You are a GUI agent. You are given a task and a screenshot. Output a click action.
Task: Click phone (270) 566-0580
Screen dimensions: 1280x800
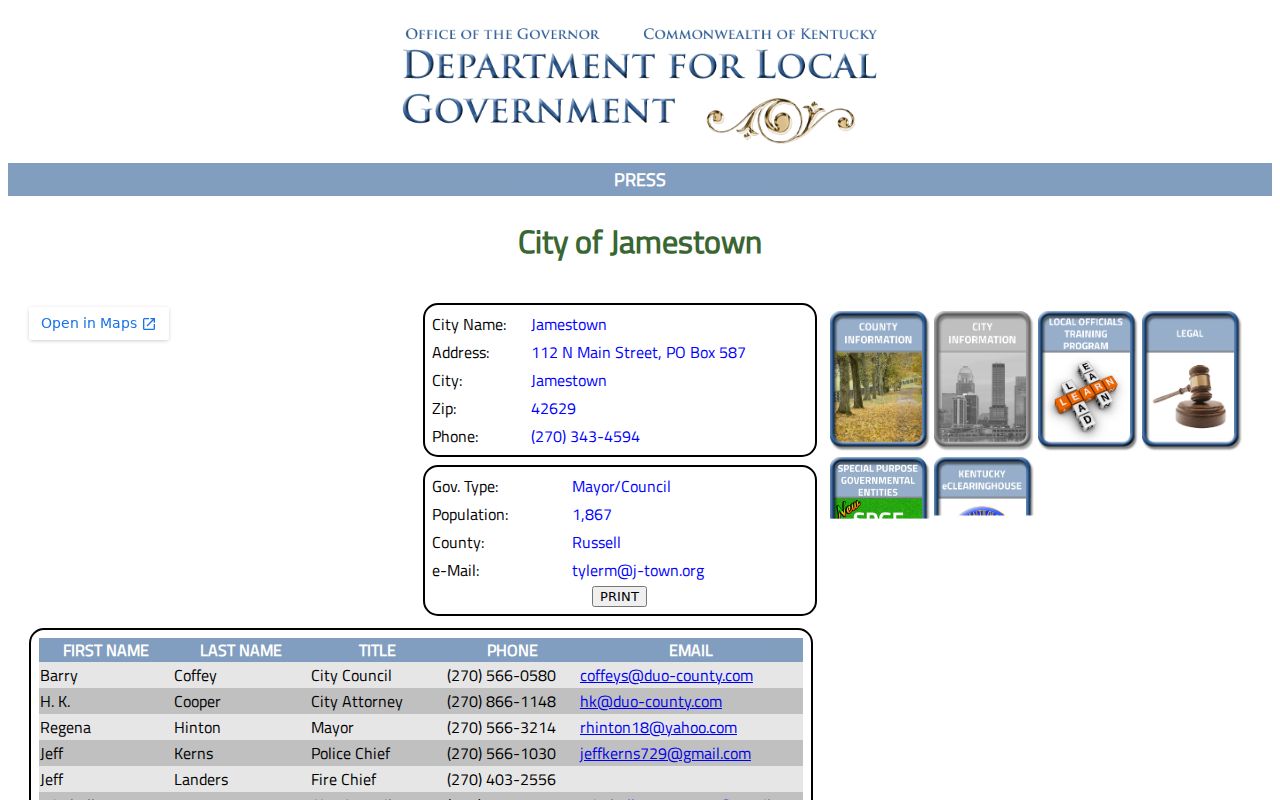(501, 676)
